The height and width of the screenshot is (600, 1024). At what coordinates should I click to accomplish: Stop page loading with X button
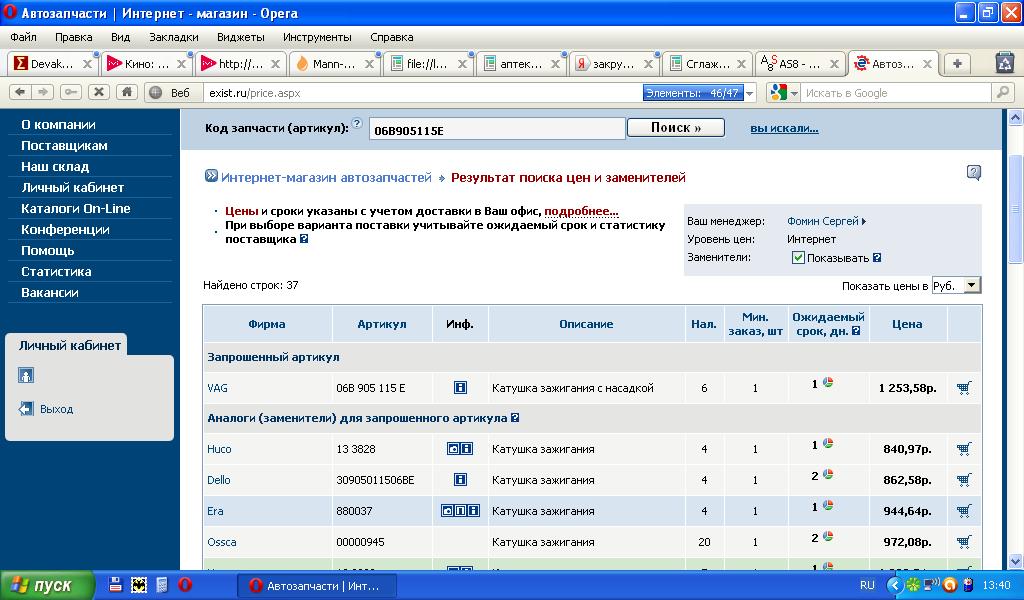point(98,92)
